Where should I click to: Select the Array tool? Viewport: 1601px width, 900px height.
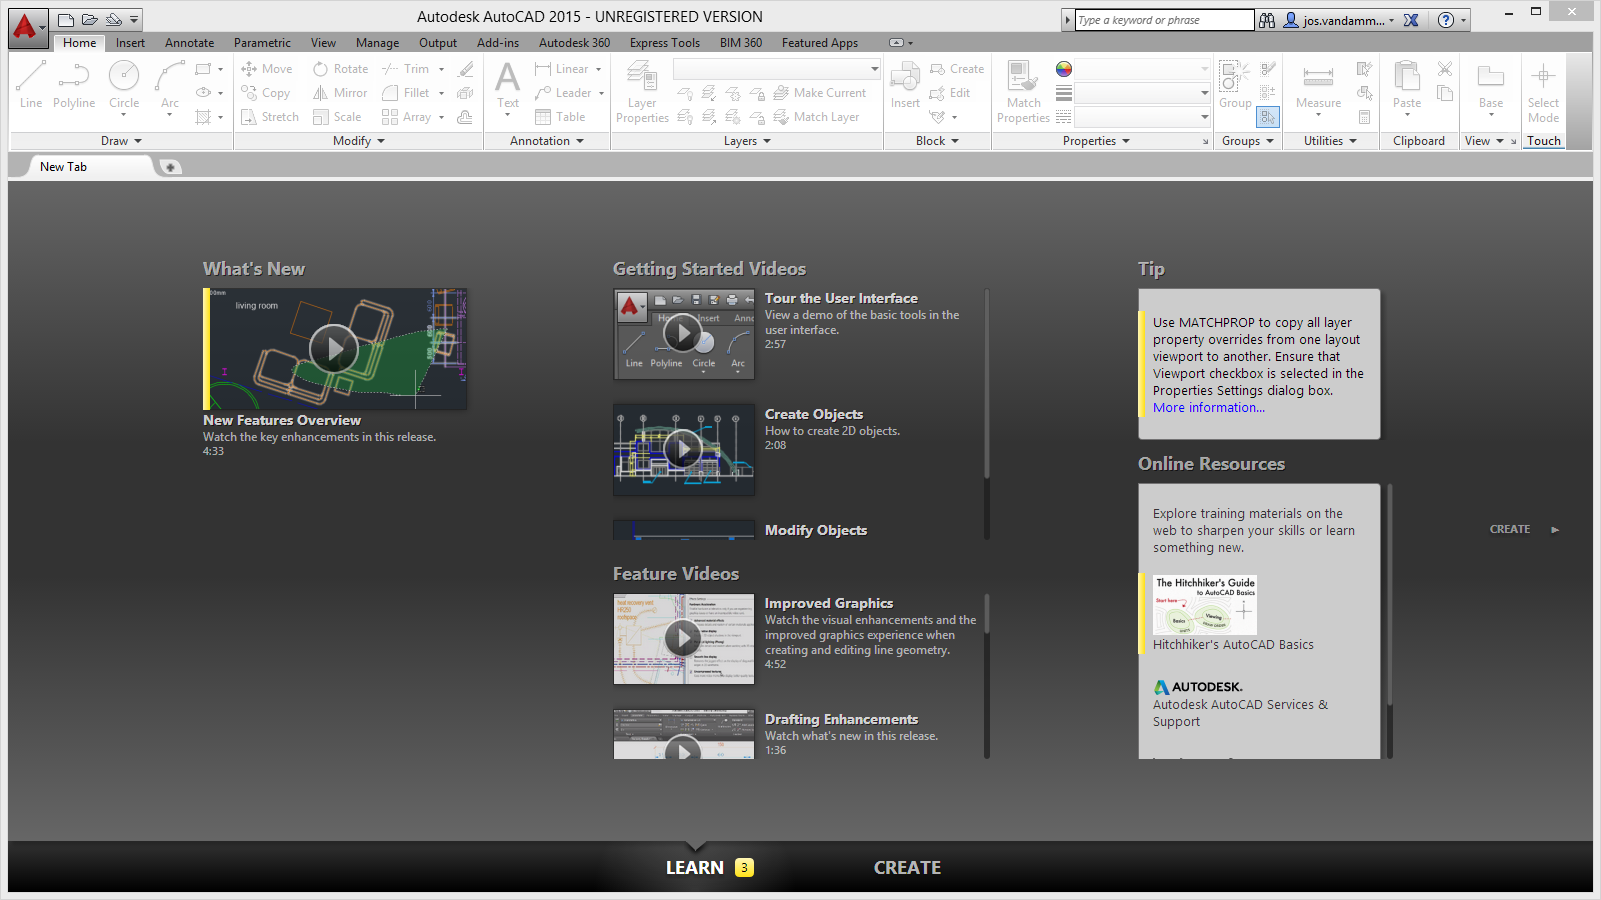407,117
